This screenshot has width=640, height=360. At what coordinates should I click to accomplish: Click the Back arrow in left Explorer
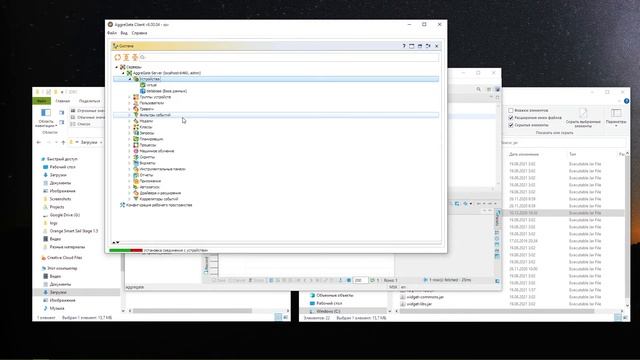pyautogui.click(x=39, y=142)
